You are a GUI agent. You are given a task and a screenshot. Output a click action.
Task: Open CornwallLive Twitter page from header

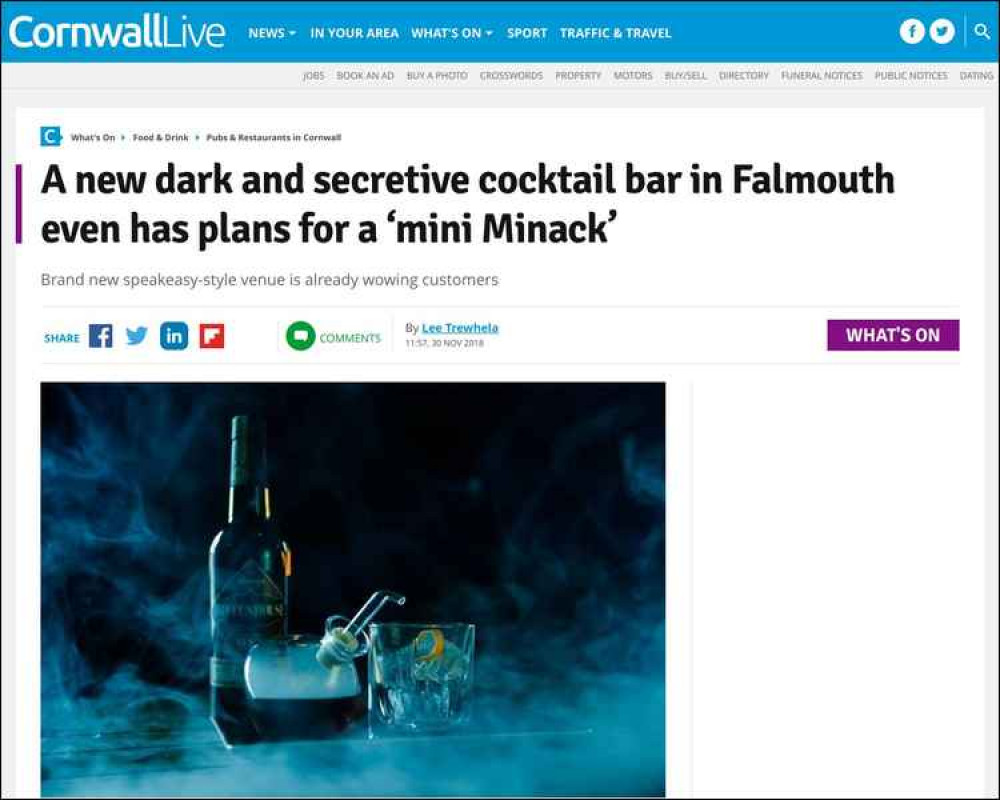point(942,31)
